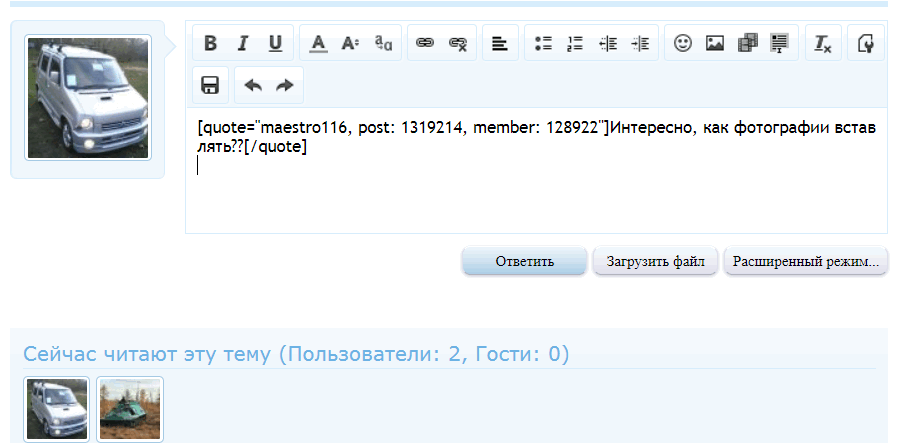Remove link using the unlink icon
Image resolution: width=906 pixels, height=443 pixels.
pyautogui.click(x=458, y=43)
